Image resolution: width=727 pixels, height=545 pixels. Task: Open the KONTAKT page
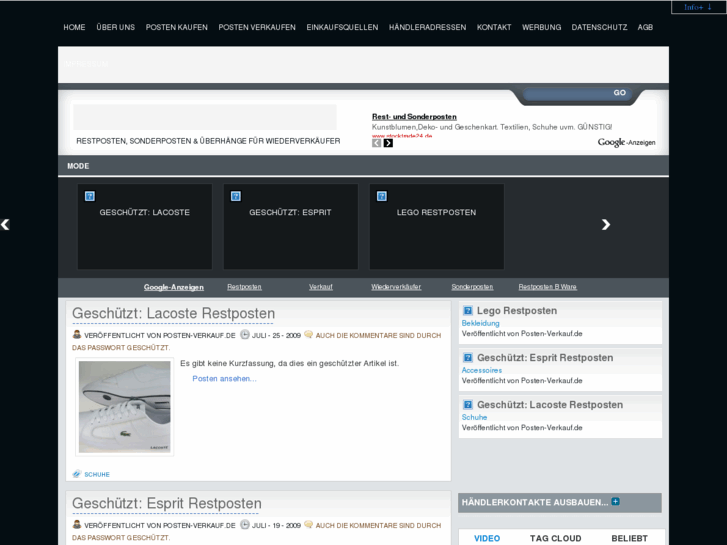point(494,27)
